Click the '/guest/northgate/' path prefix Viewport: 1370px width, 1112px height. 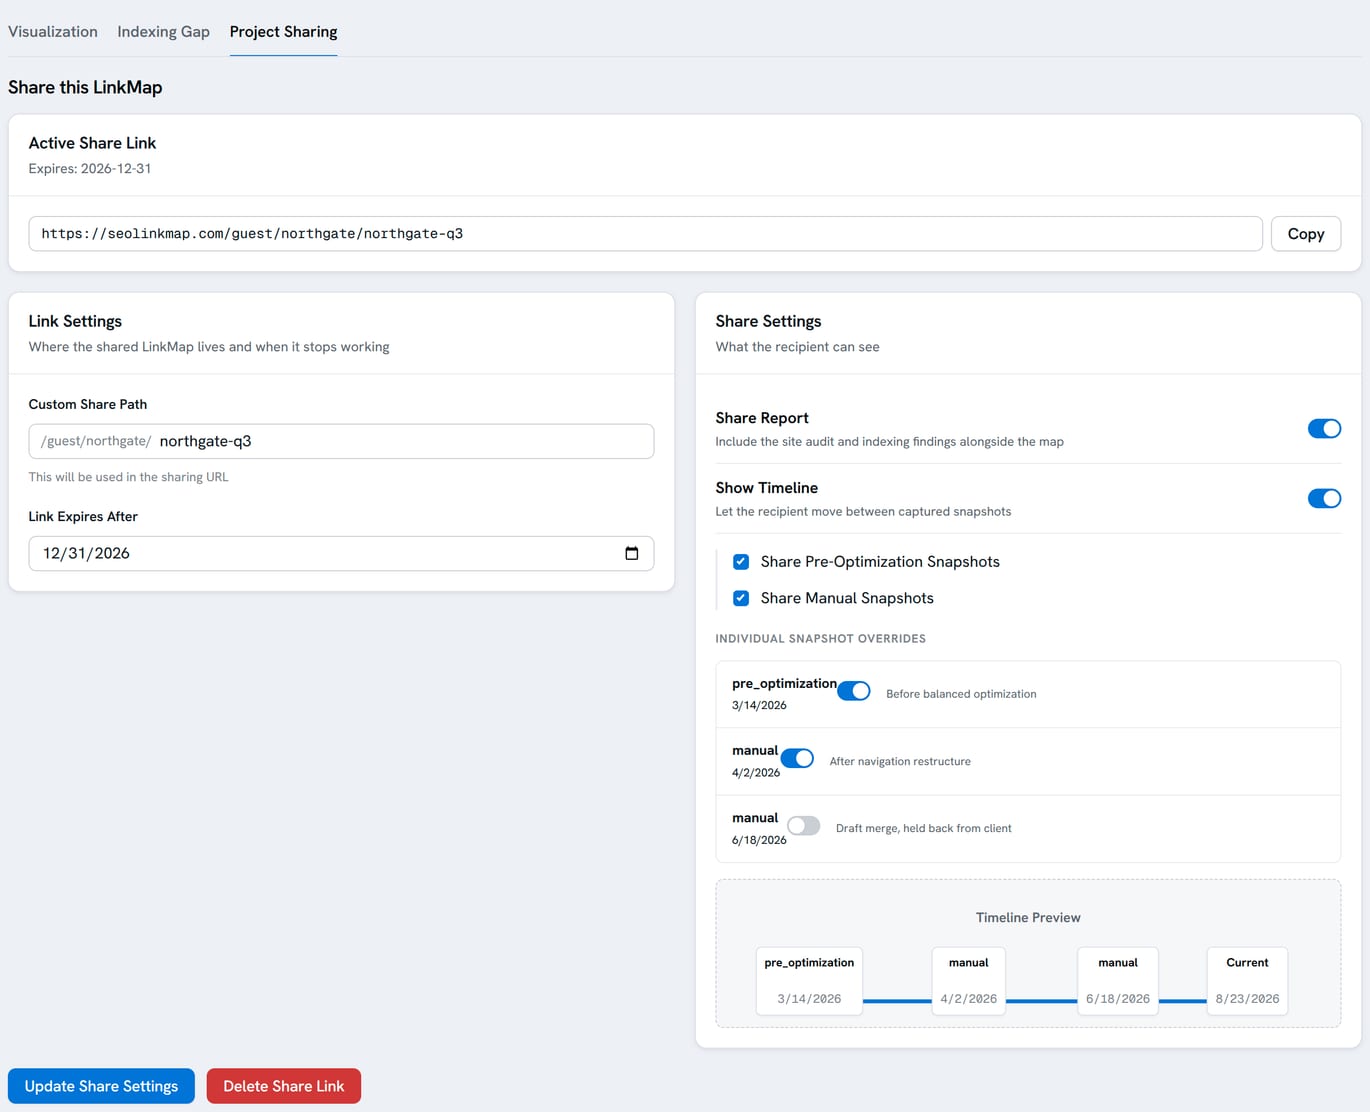point(96,441)
